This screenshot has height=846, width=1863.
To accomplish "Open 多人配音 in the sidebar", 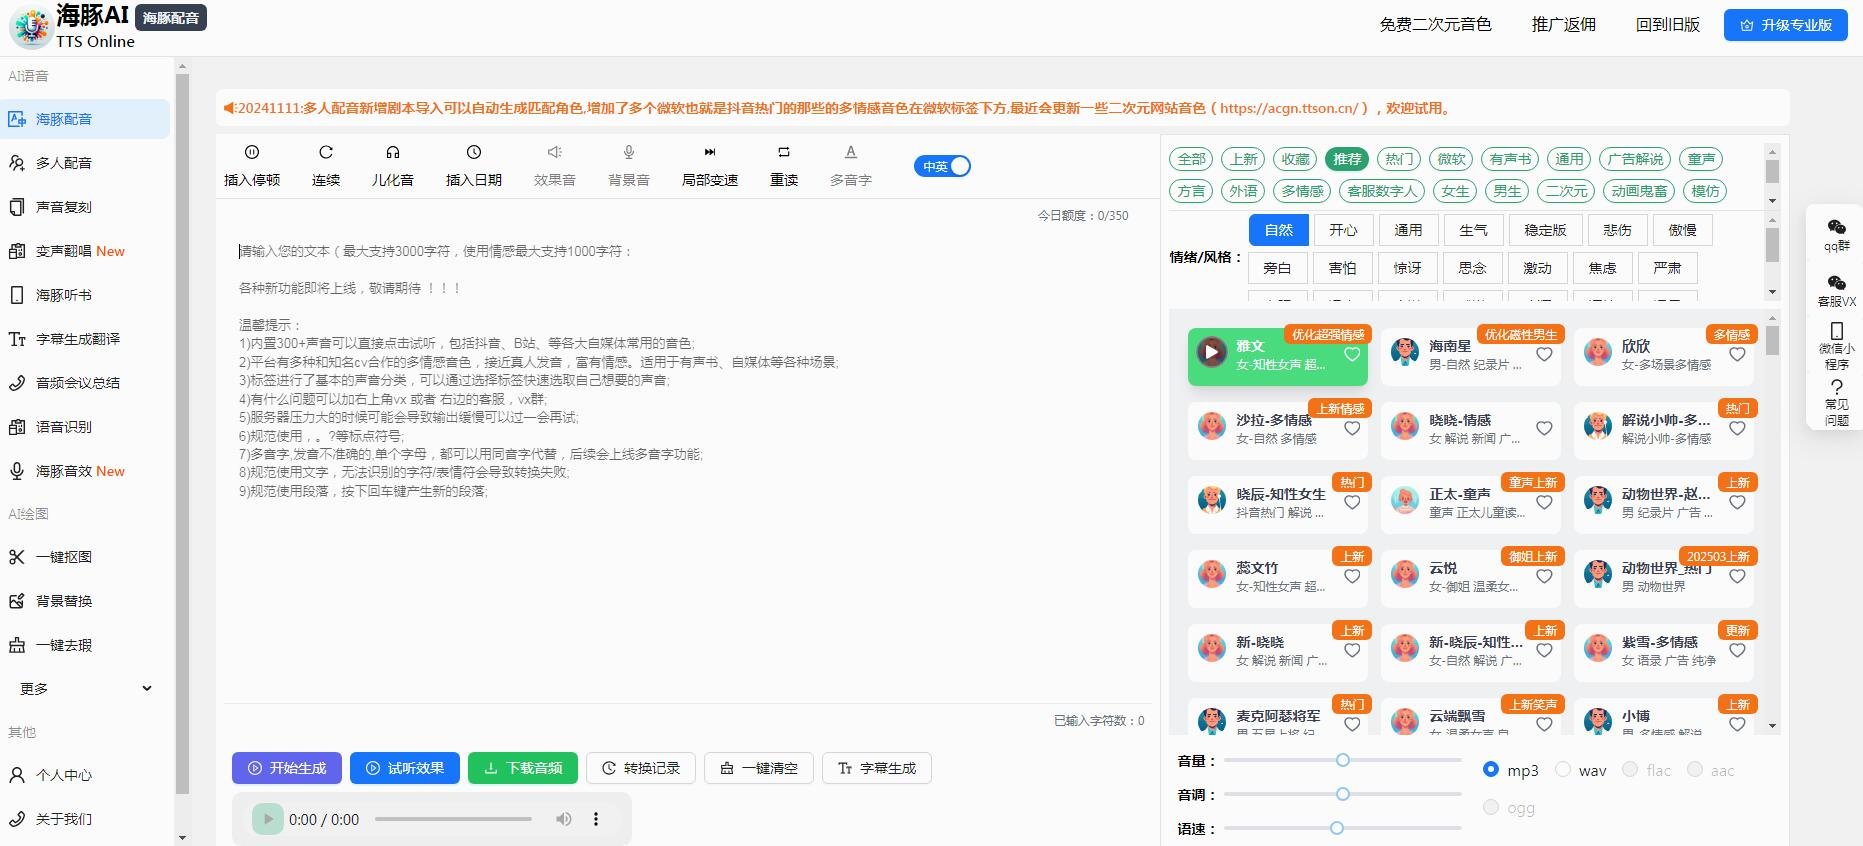I will (64, 163).
